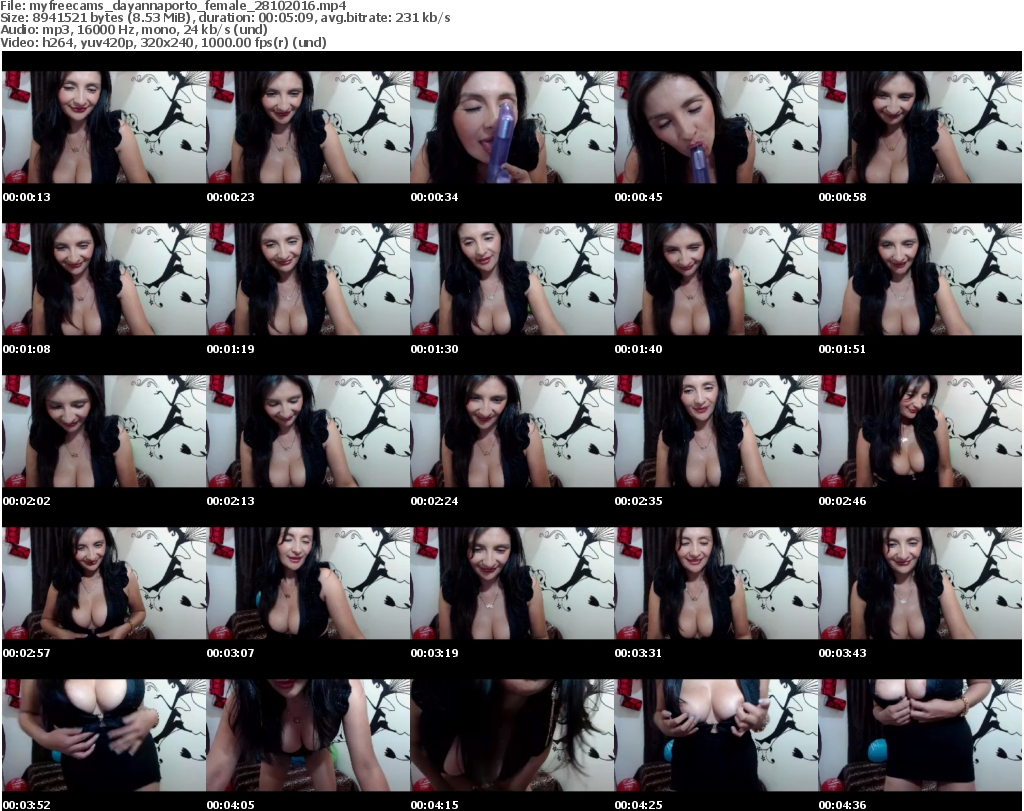Image resolution: width=1024 pixels, height=811 pixels.
Task: Select the timestamp text 00:04:05
Action: click(x=231, y=805)
